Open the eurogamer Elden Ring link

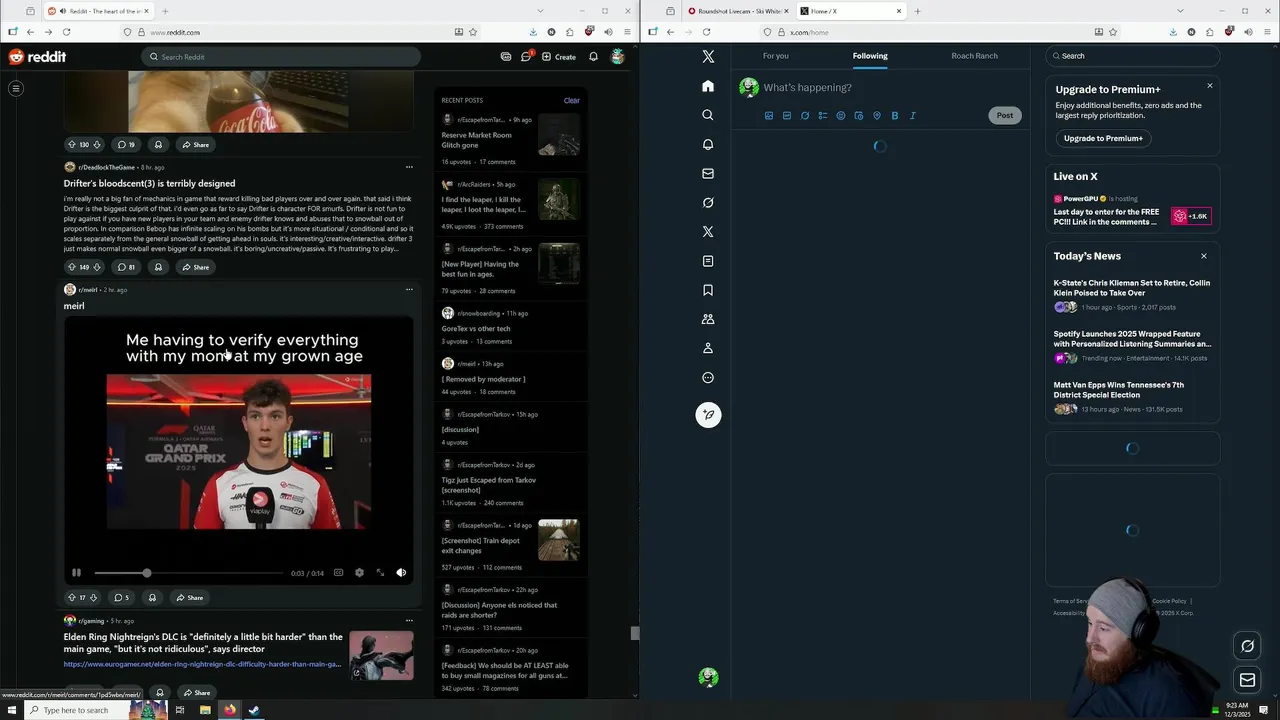click(x=203, y=664)
